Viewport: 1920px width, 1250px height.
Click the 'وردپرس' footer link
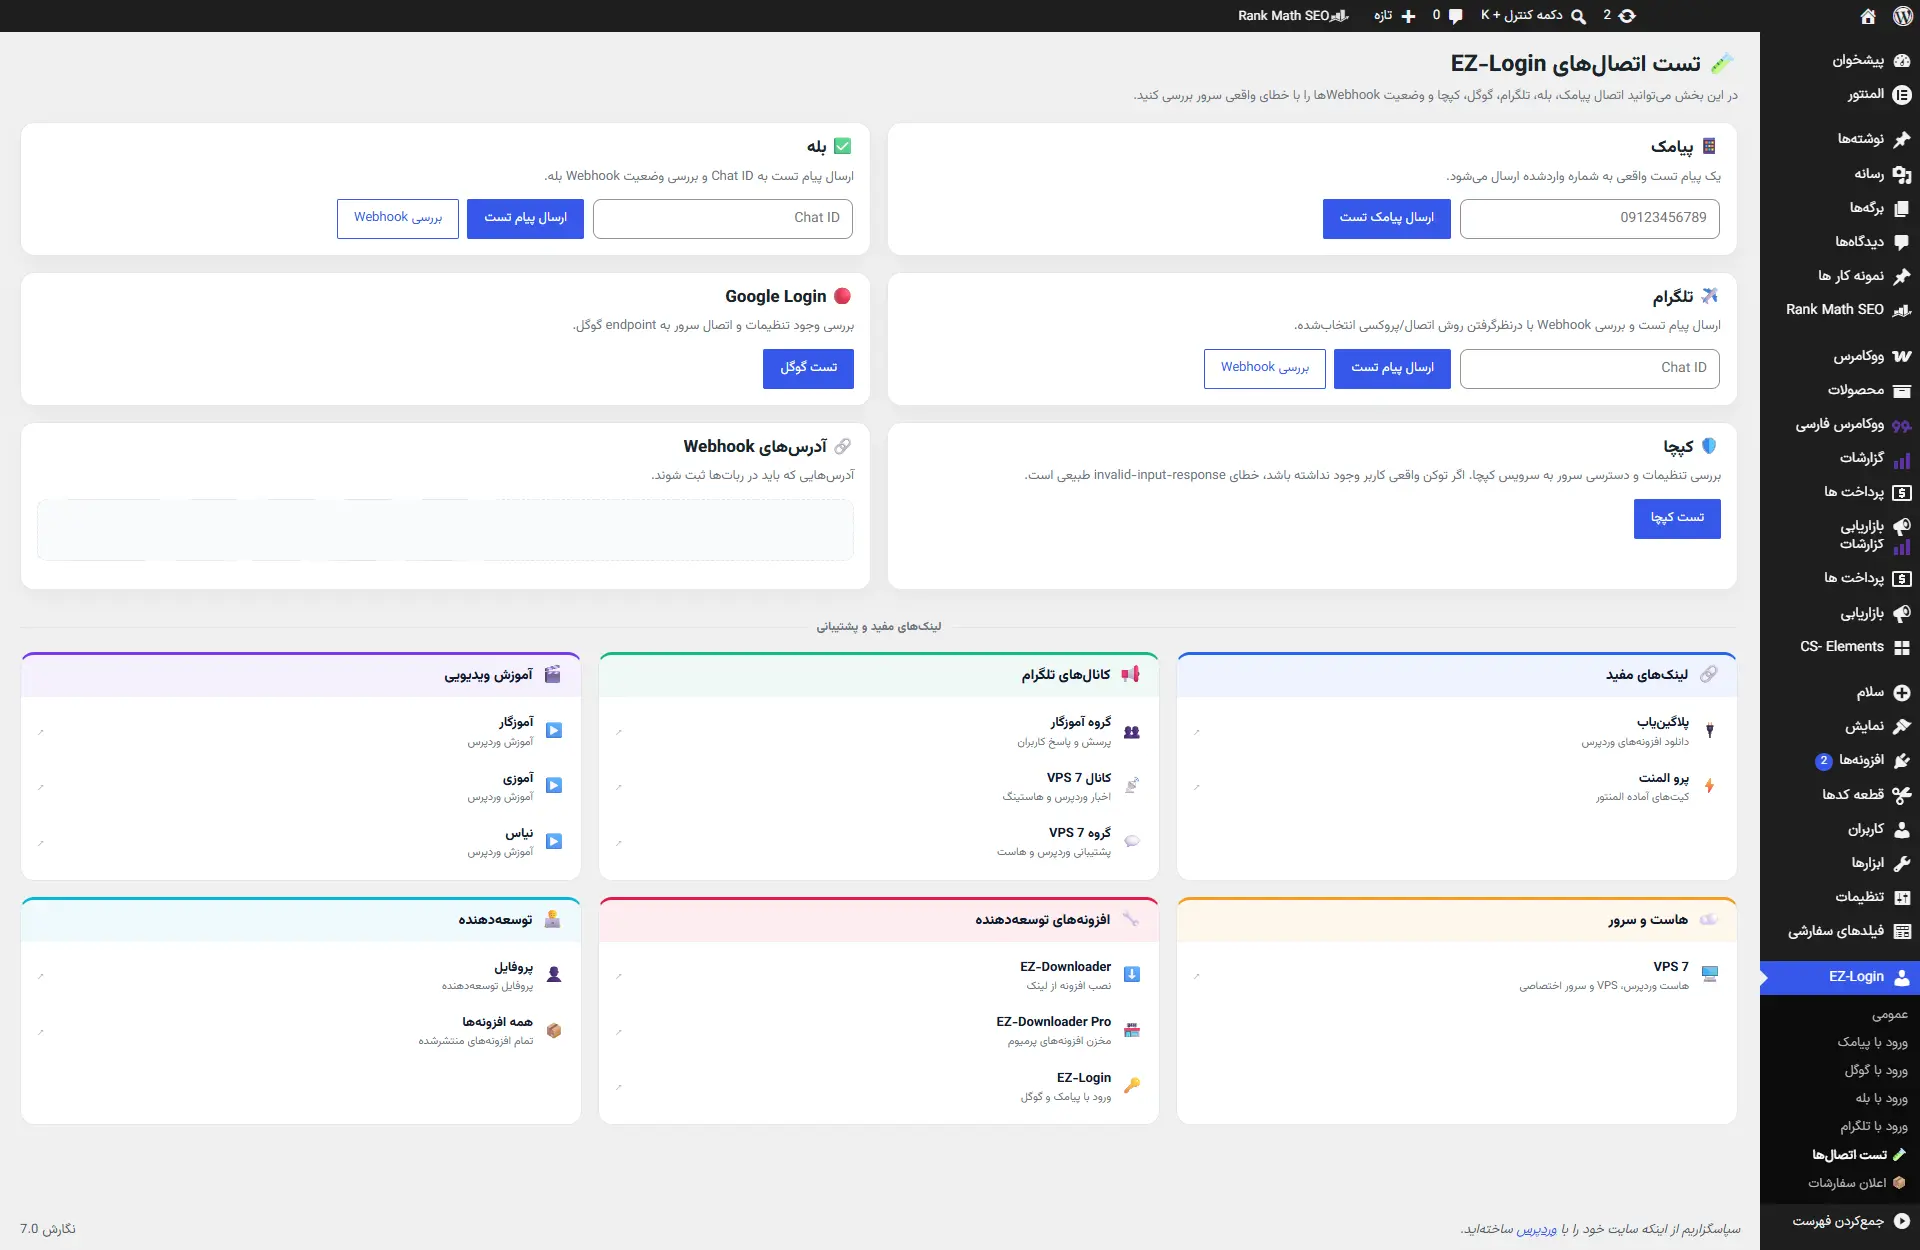[x=1536, y=1229]
